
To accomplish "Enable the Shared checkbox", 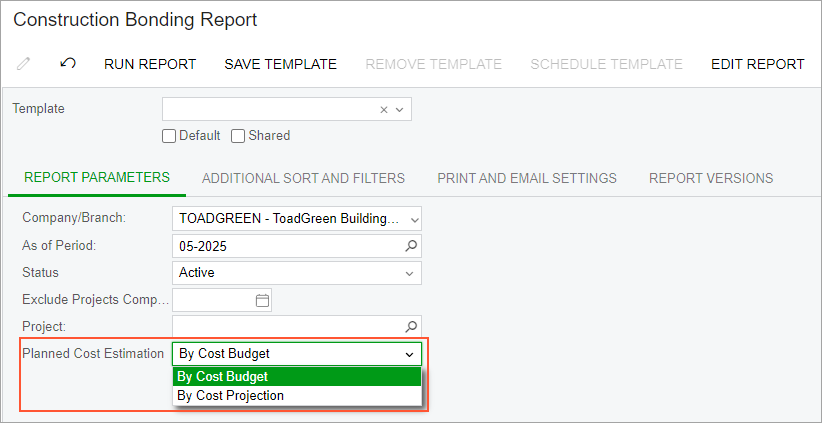I will click(238, 136).
